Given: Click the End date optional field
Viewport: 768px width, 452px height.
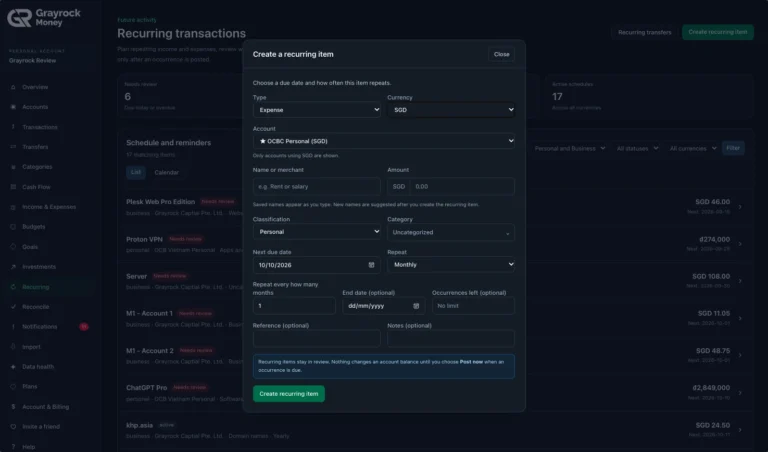Looking at the screenshot, I should tap(384, 306).
